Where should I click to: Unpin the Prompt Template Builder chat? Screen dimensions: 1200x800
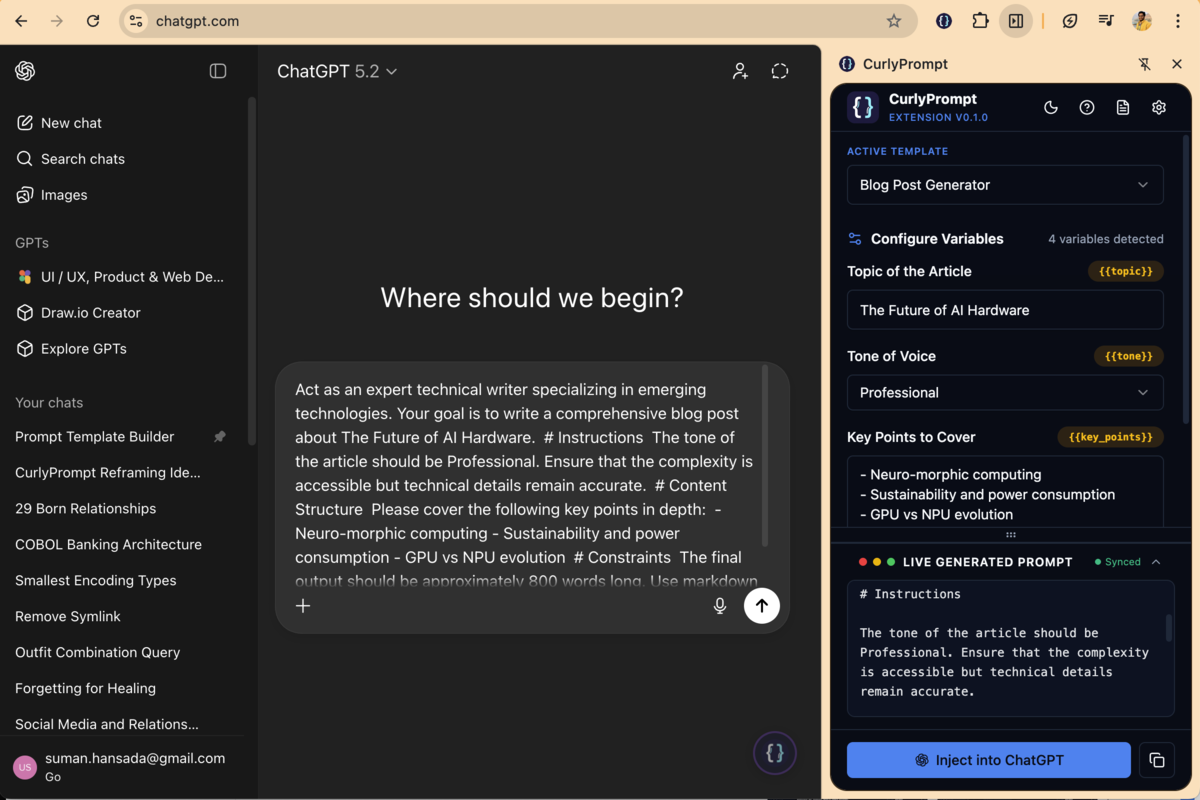[x=220, y=437]
